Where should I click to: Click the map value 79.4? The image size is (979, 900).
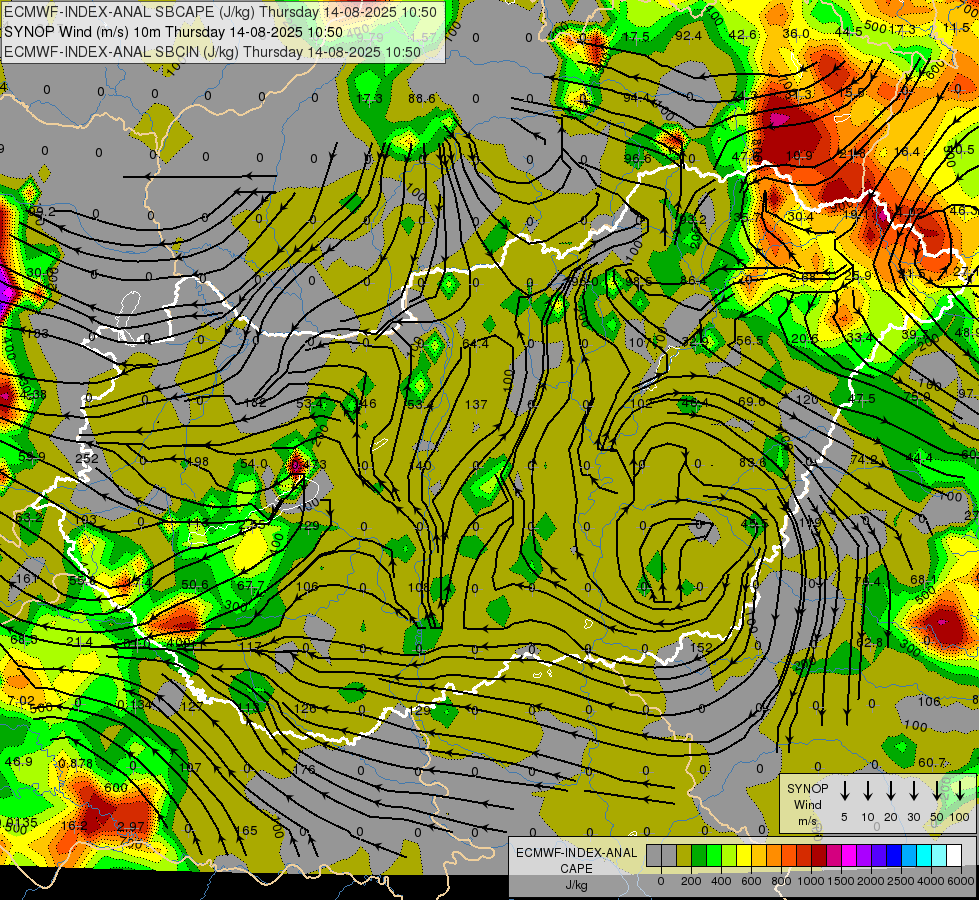(867, 582)
